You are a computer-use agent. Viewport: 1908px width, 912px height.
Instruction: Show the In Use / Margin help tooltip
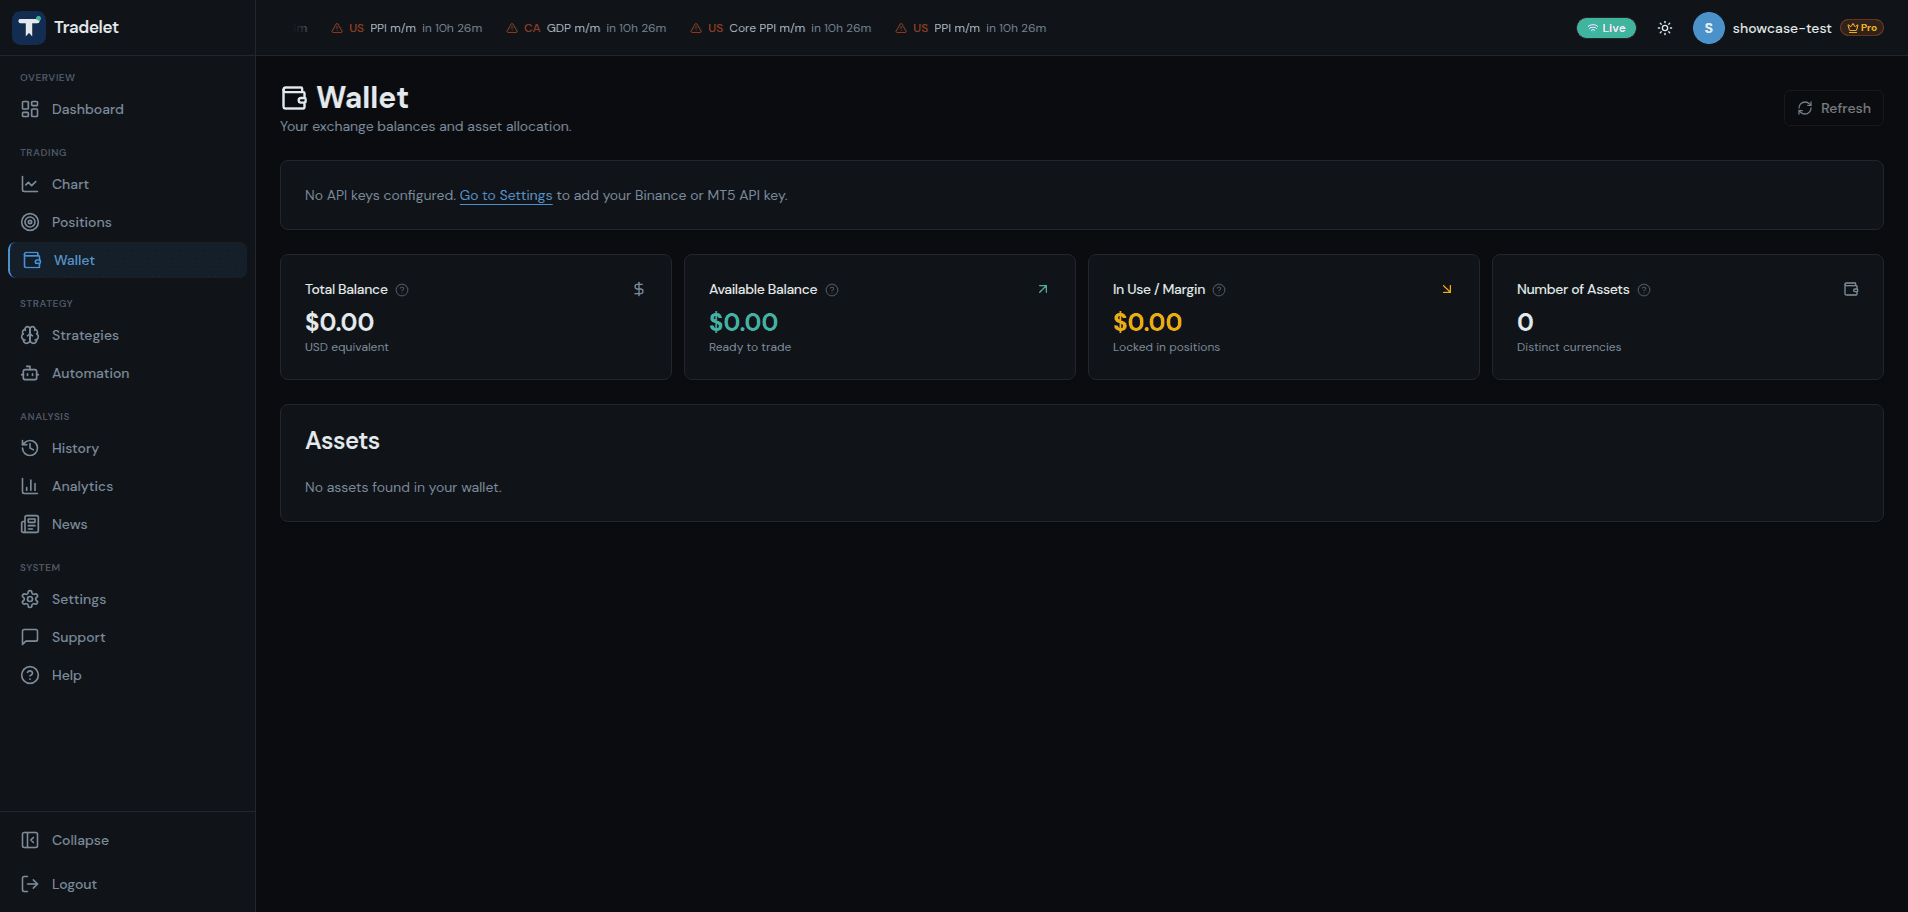coord(1219,289)
